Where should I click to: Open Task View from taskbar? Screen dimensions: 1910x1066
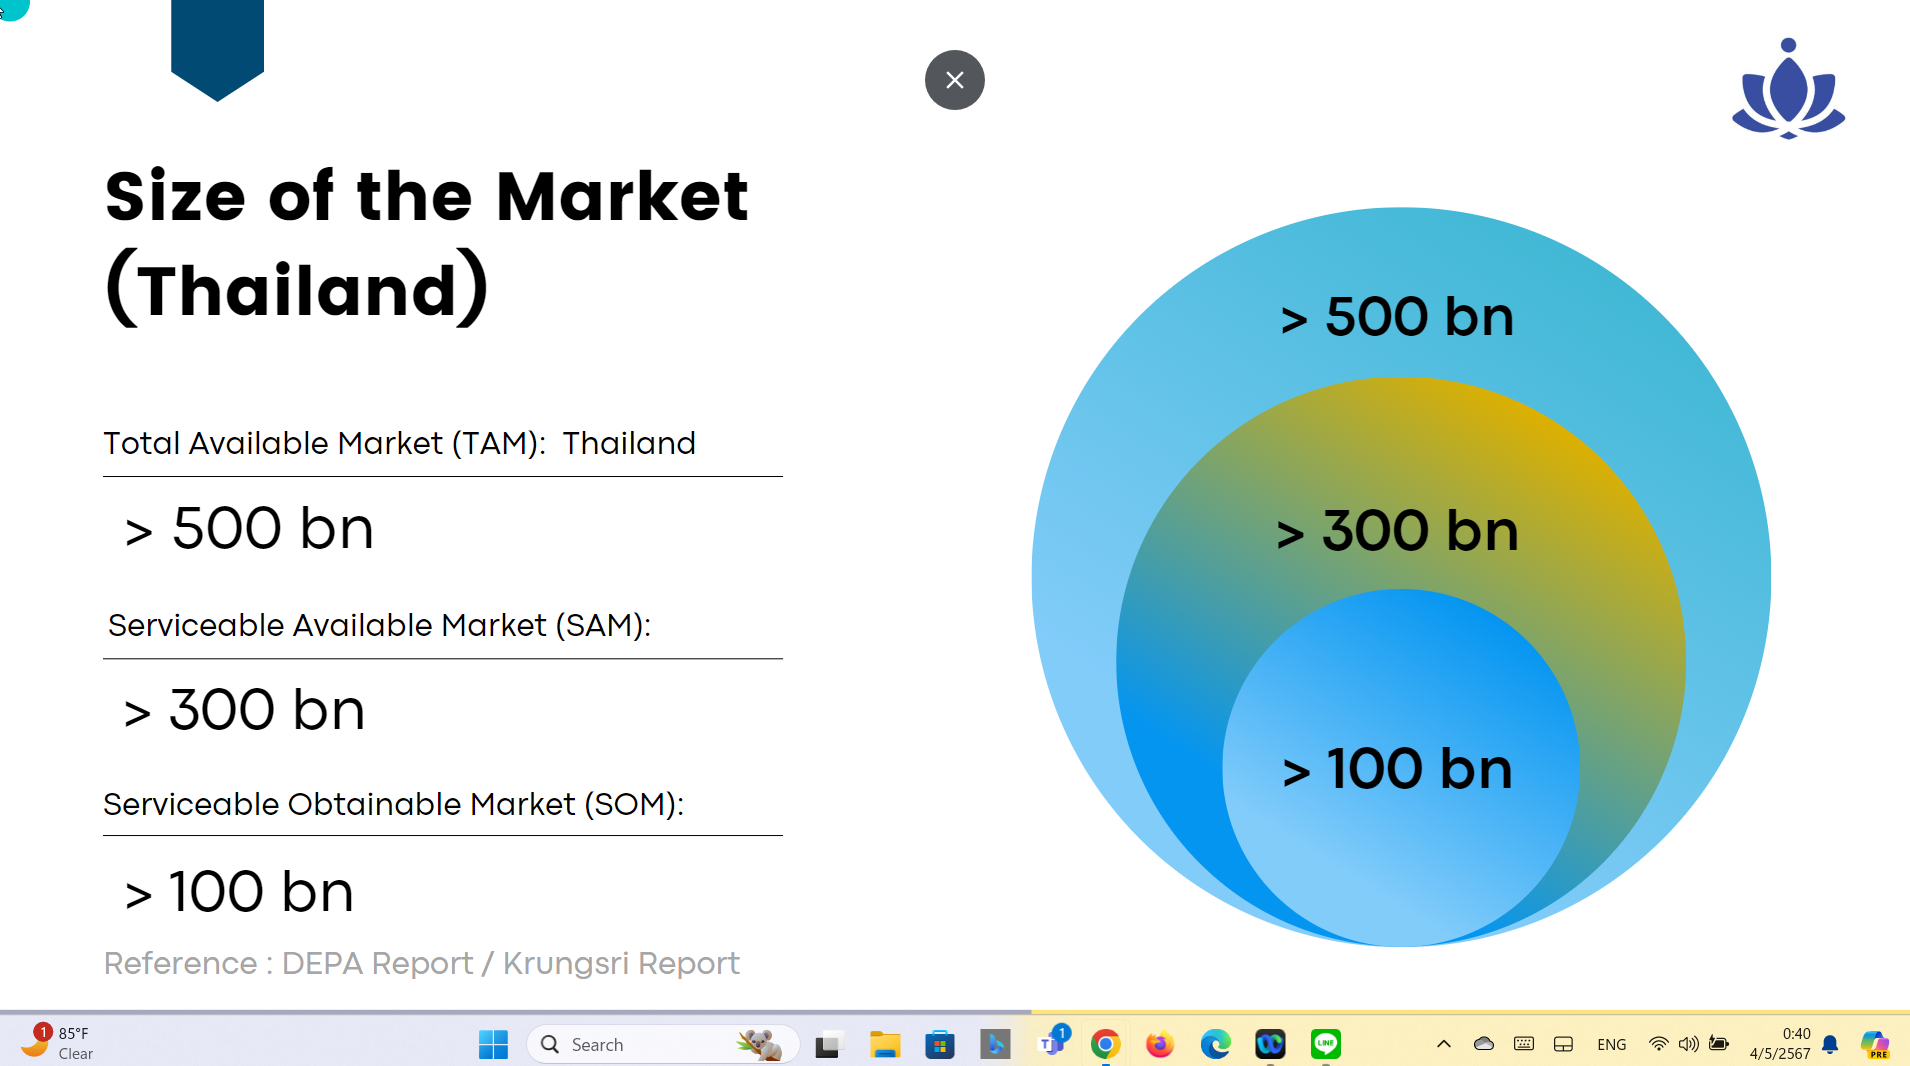click(x=829, y=1044)
